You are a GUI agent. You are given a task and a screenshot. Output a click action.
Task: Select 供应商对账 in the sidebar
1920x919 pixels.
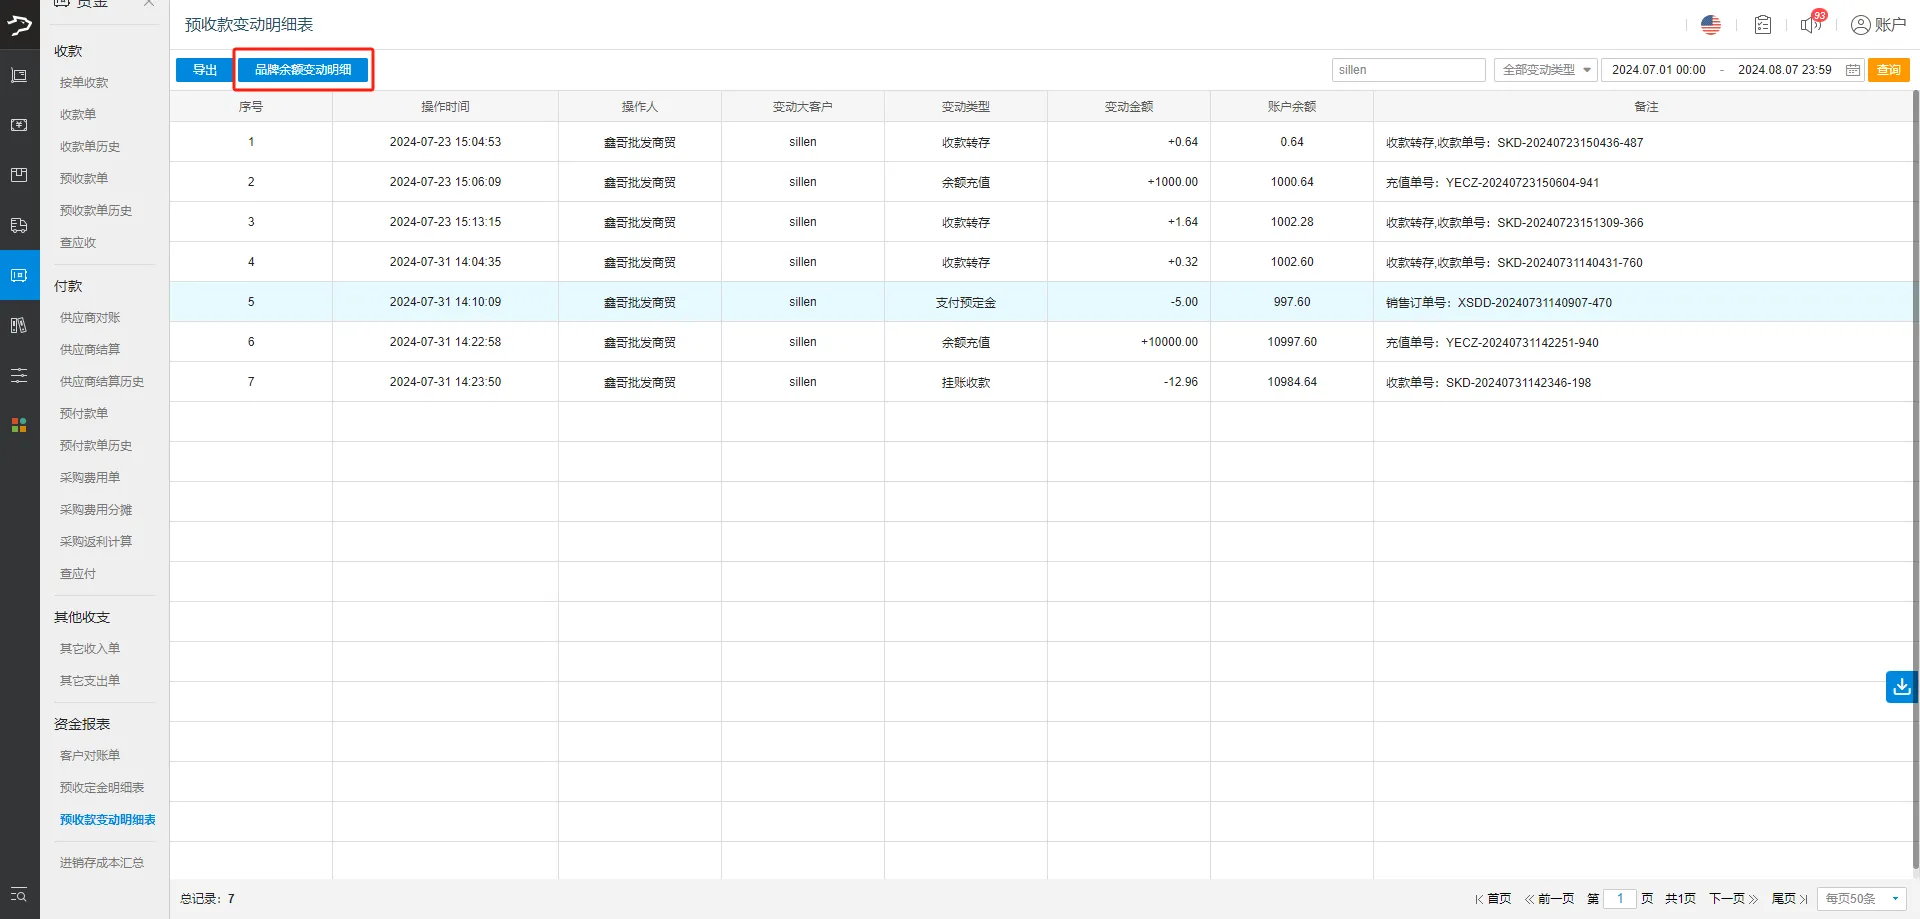point(90,318)
